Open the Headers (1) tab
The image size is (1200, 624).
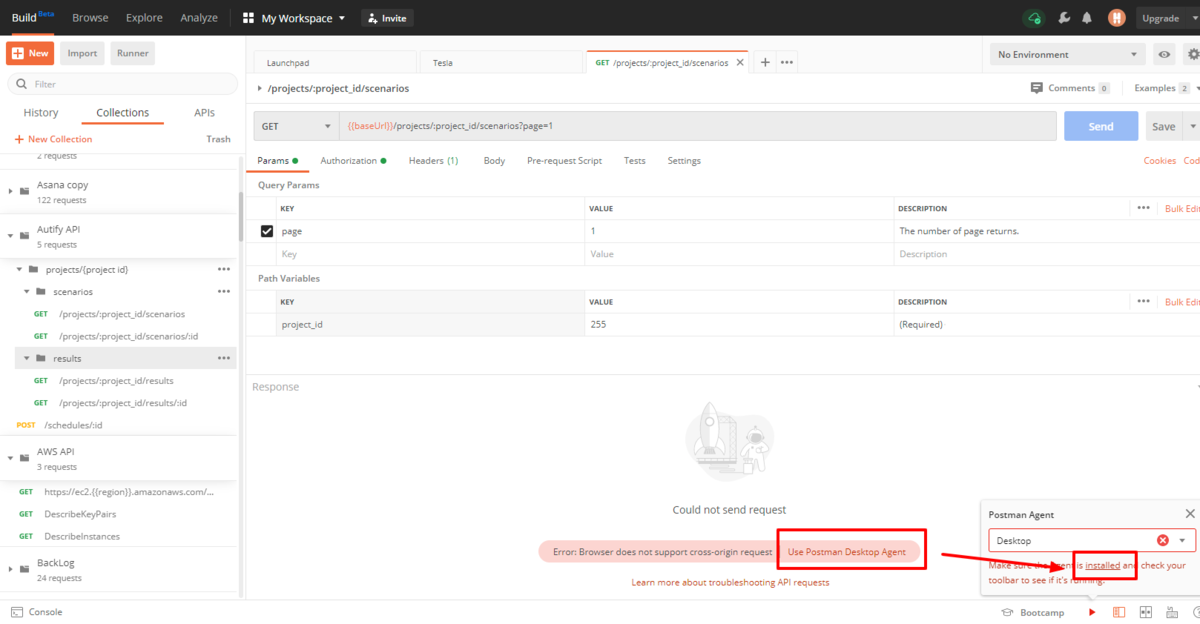coord(433,161)
